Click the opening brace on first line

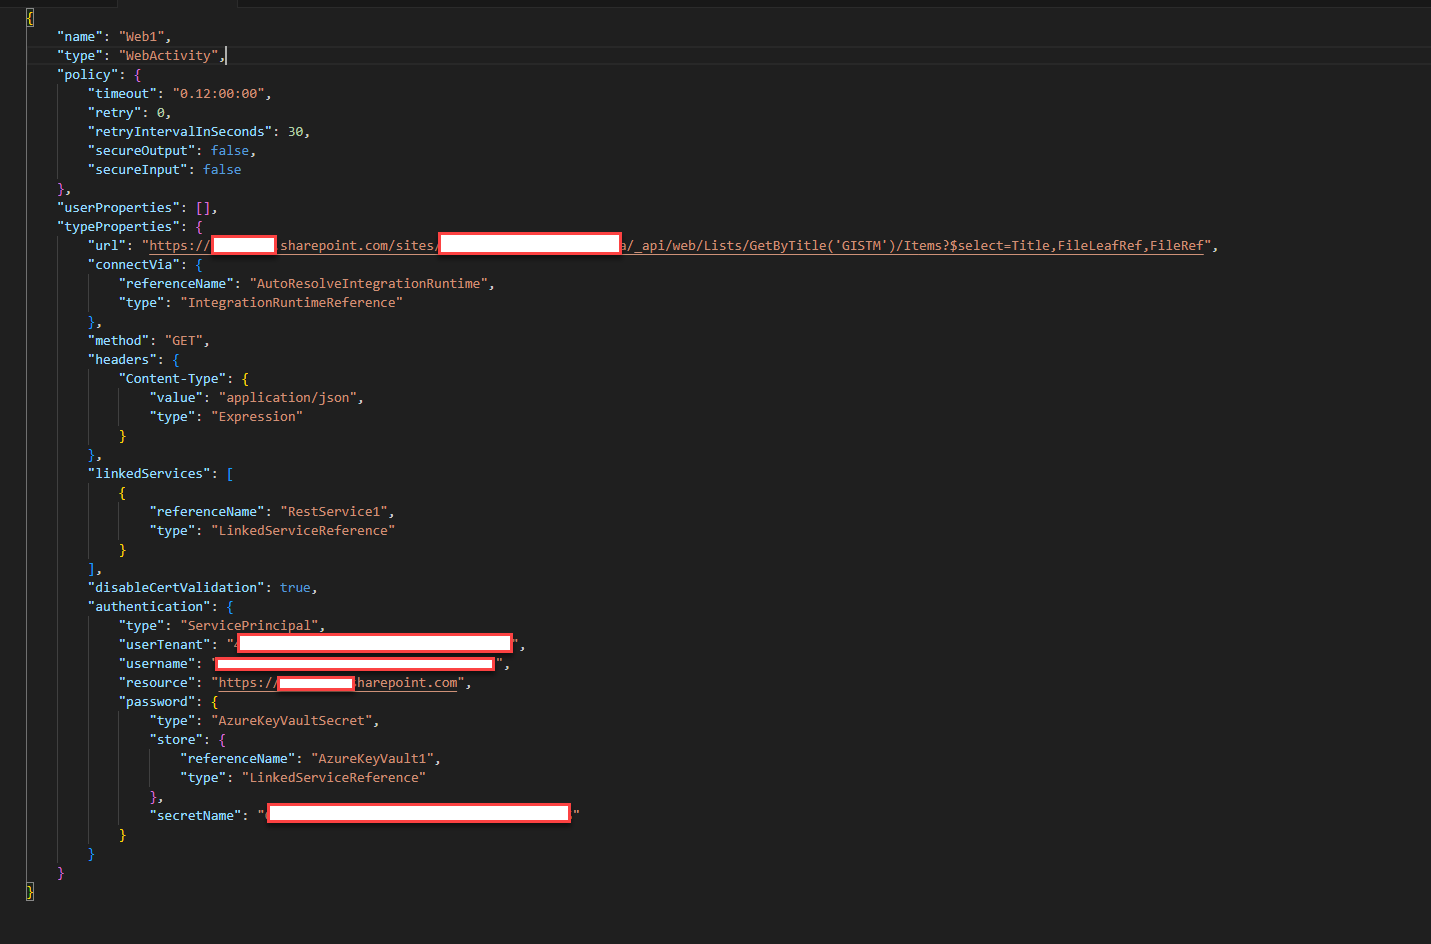[30, 18]
